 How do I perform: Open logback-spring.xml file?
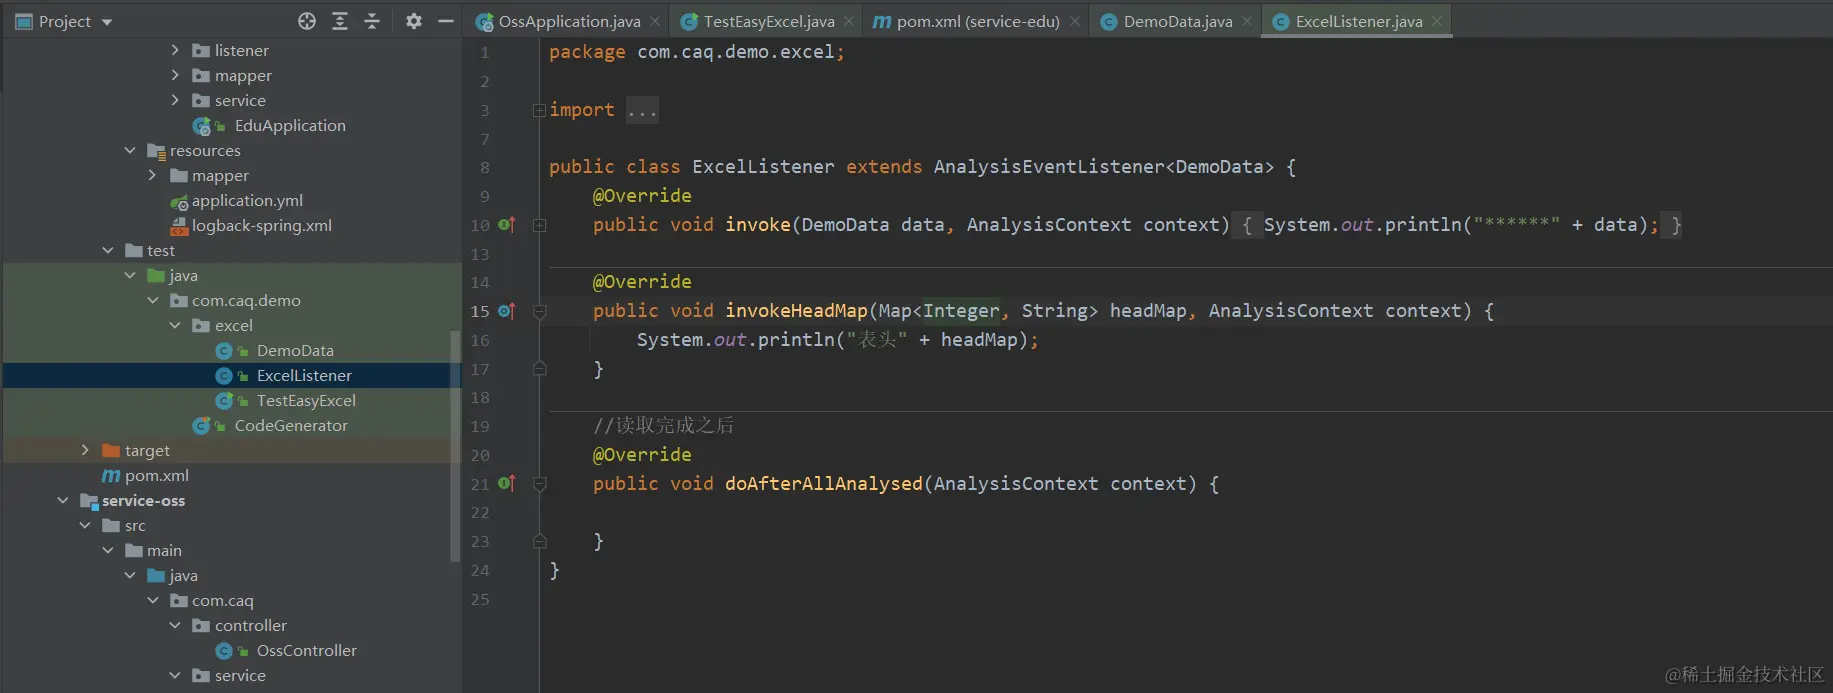click(262, 225)
